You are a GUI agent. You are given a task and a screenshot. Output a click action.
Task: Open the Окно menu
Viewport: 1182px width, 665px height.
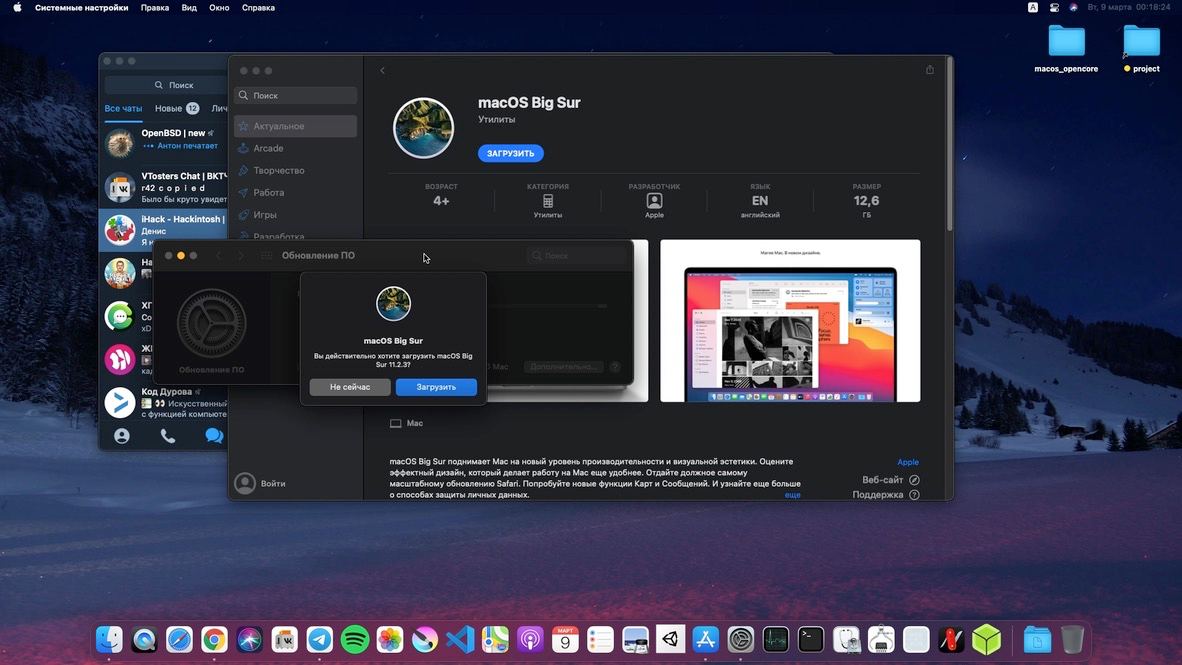point(219,8)
